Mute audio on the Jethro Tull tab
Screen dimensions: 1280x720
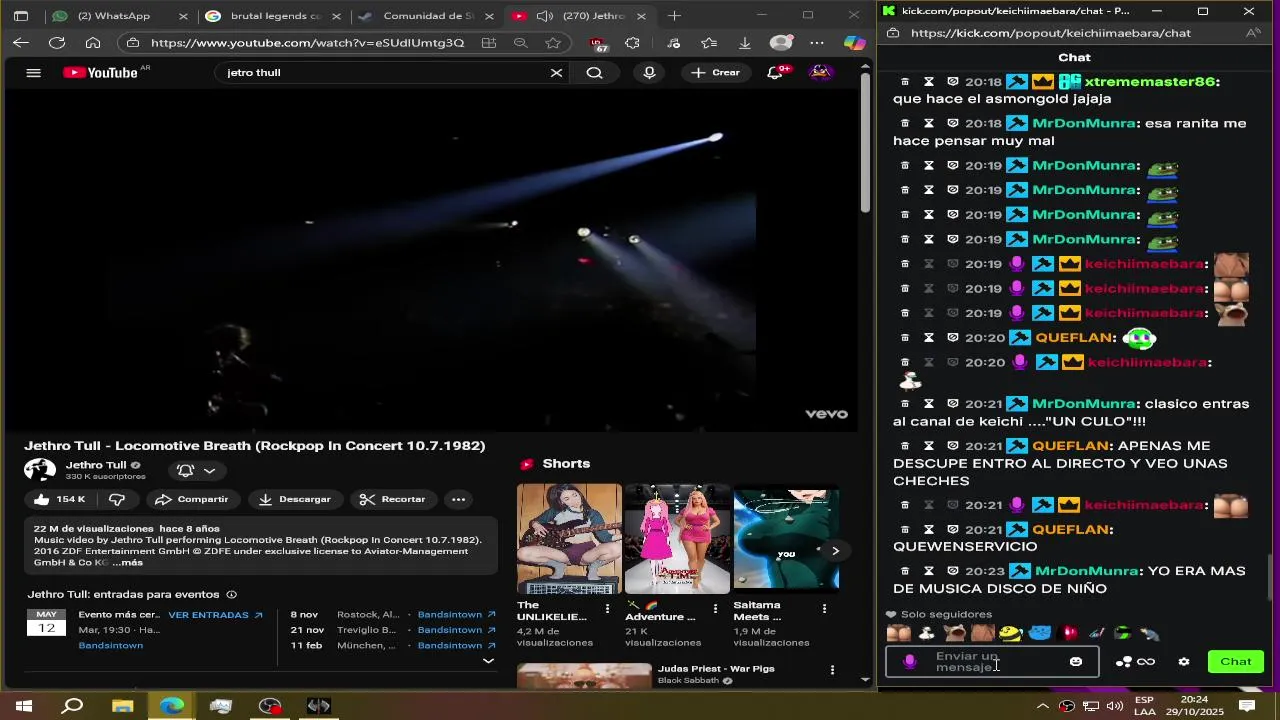coord(545,16)
